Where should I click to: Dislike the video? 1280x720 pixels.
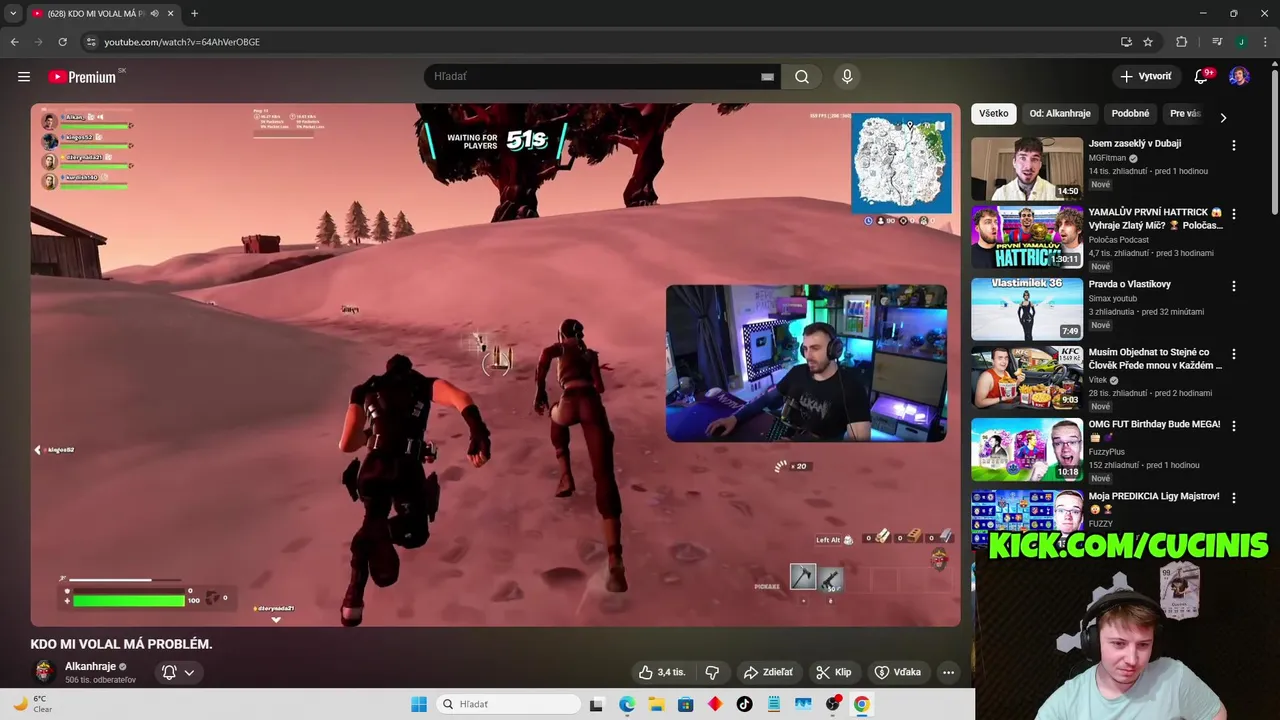pos(712,672)
